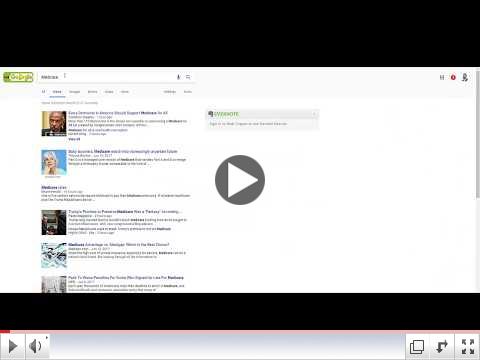
Task: Click the small play button in the bottom control bar
Action: pyautogui.click(x=13, y=346)
